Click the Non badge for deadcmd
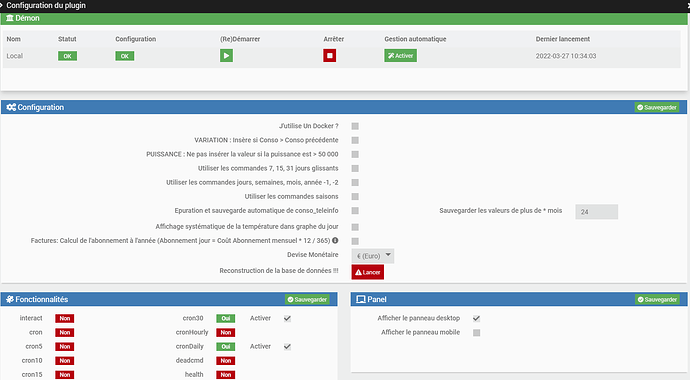The height and width of the screenshot is (380, 690). point(225,361)
